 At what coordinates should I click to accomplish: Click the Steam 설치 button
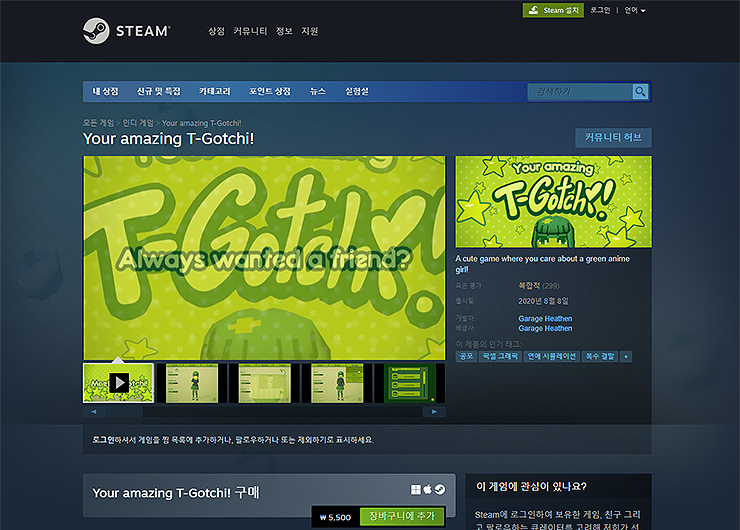553,10
